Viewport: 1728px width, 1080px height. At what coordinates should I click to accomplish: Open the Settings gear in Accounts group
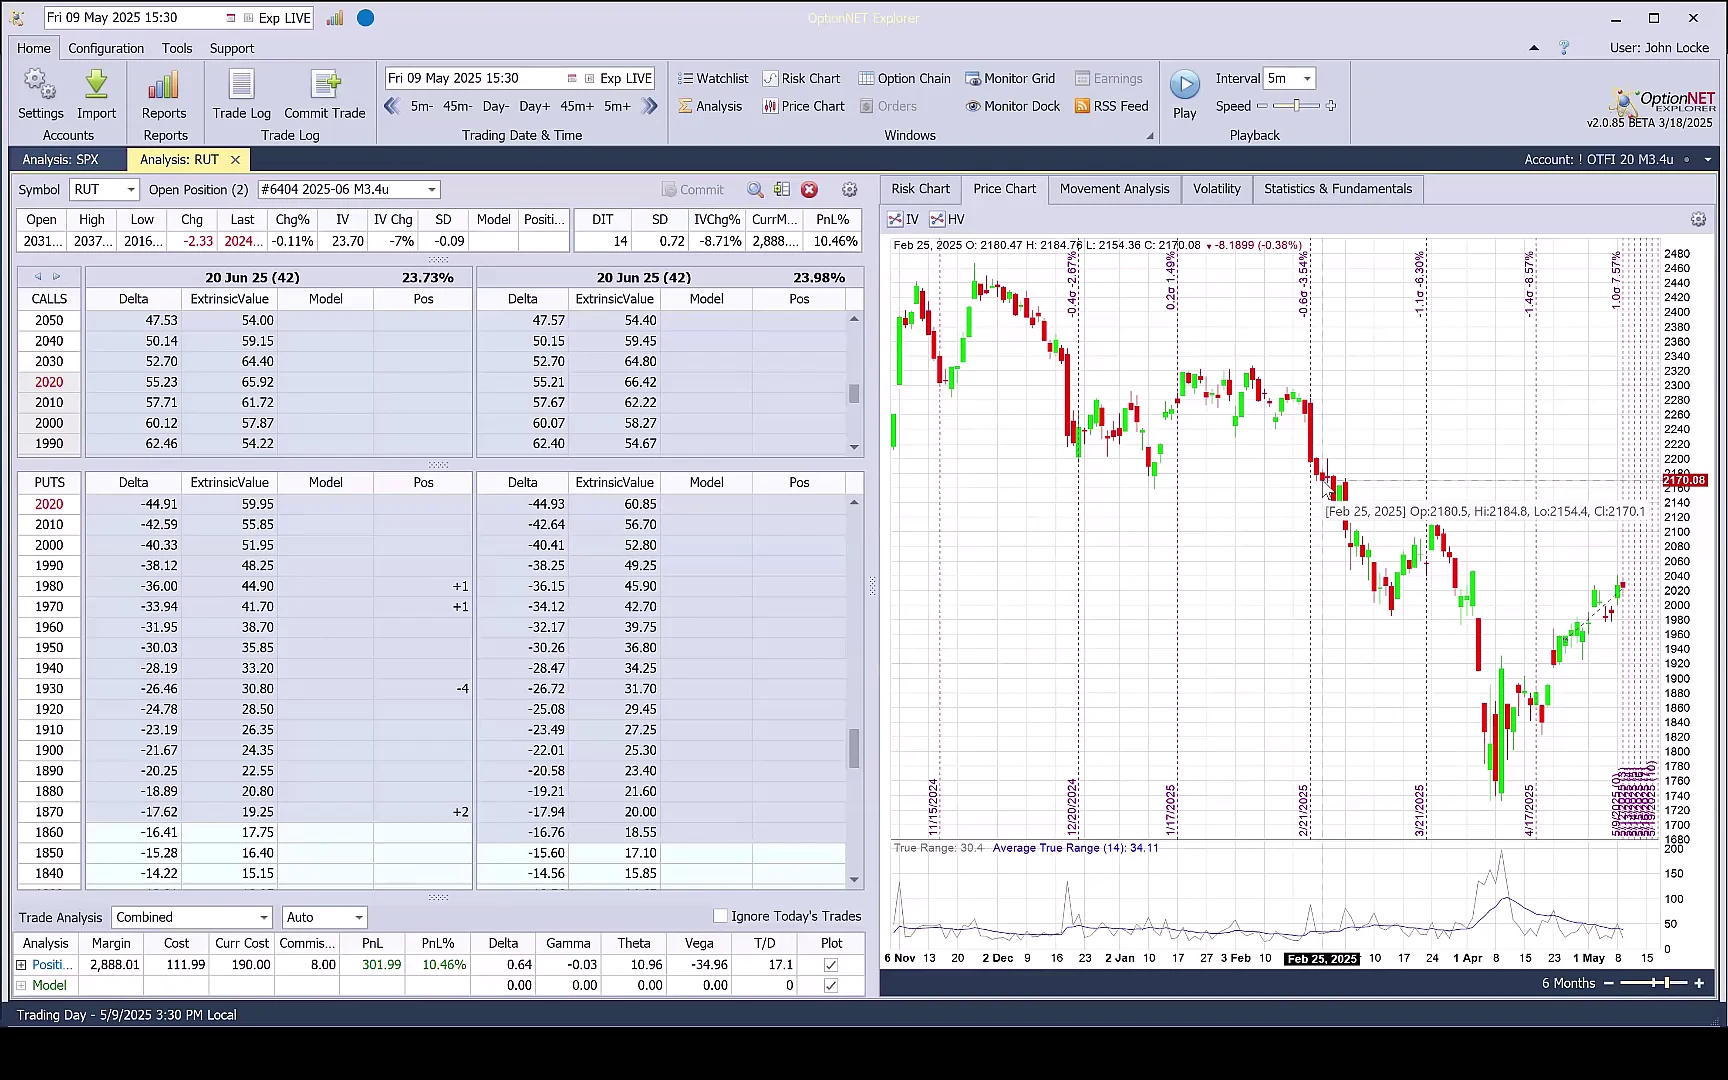[x=40, y=94]
